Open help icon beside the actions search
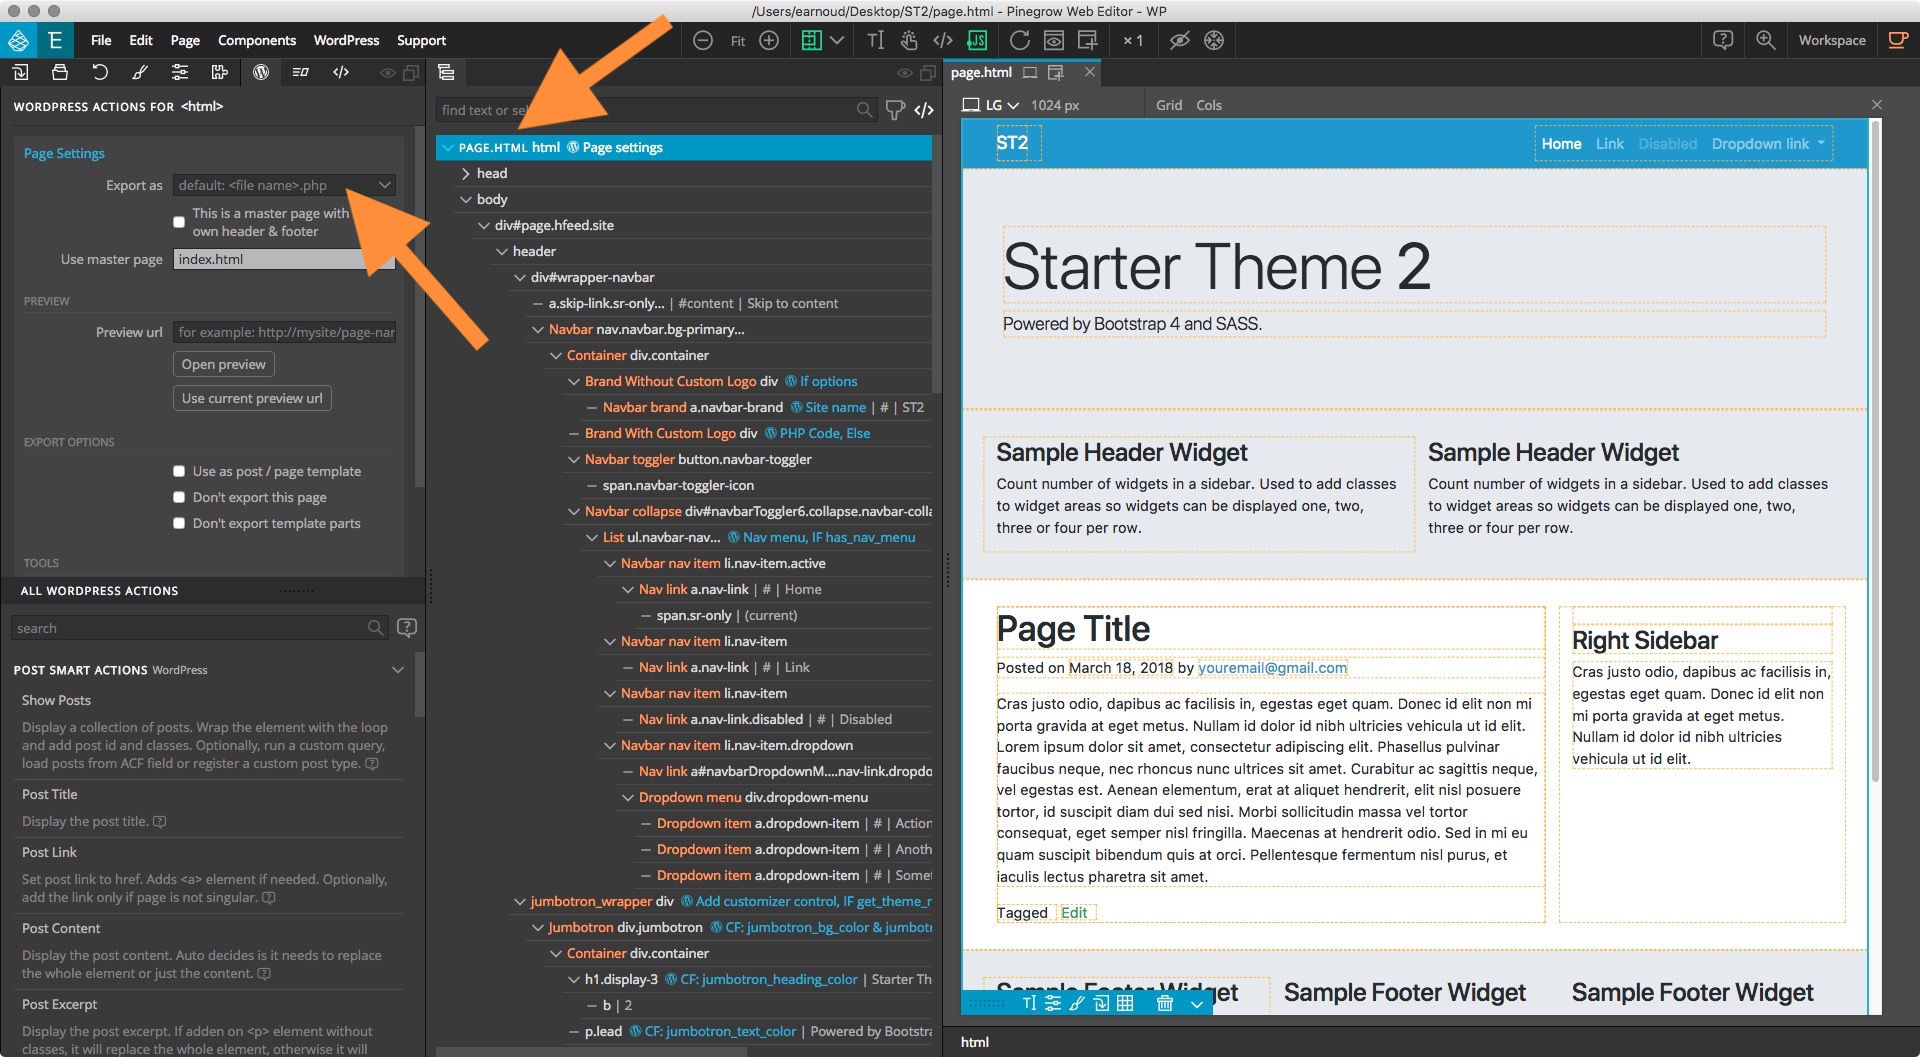The image size is (1920, 1057). (x=407, y=628)
